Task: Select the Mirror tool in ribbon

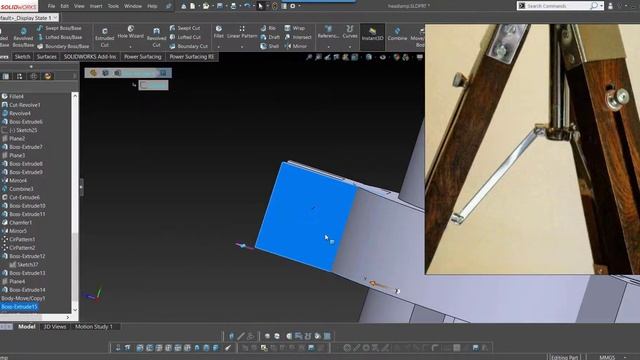Action: pyautogui.click(x=295, y=46)
